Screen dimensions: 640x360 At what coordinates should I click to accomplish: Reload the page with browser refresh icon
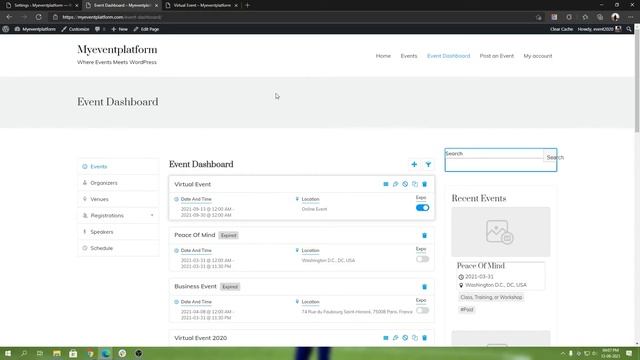click(38, 17)
